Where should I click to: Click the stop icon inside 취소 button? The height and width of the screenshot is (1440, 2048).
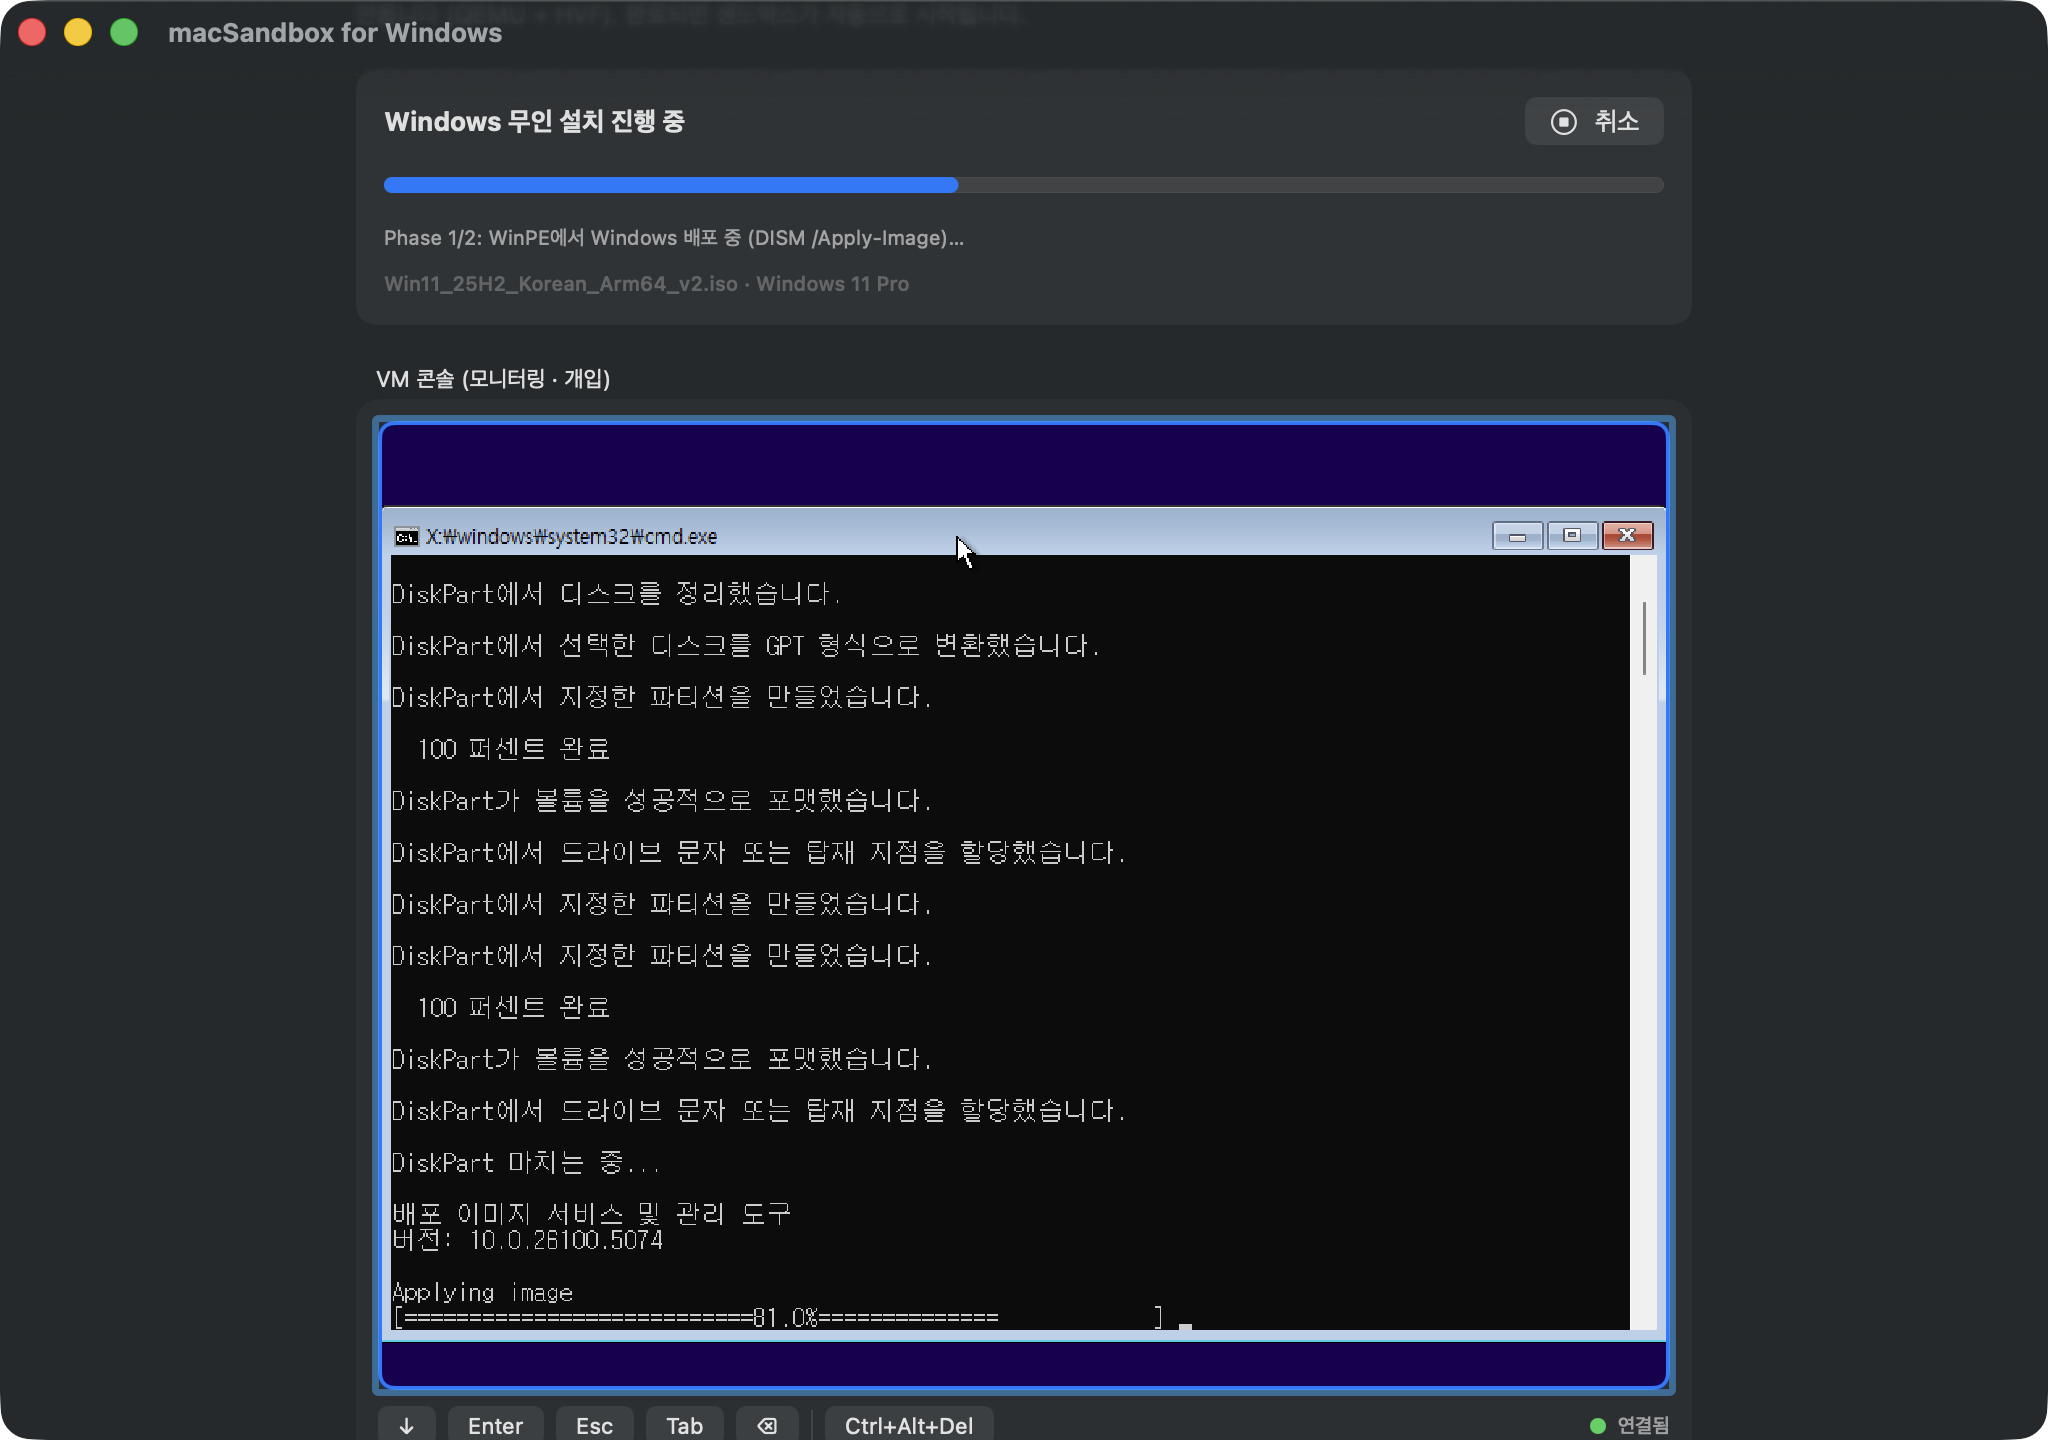[x=1563, y=122]
